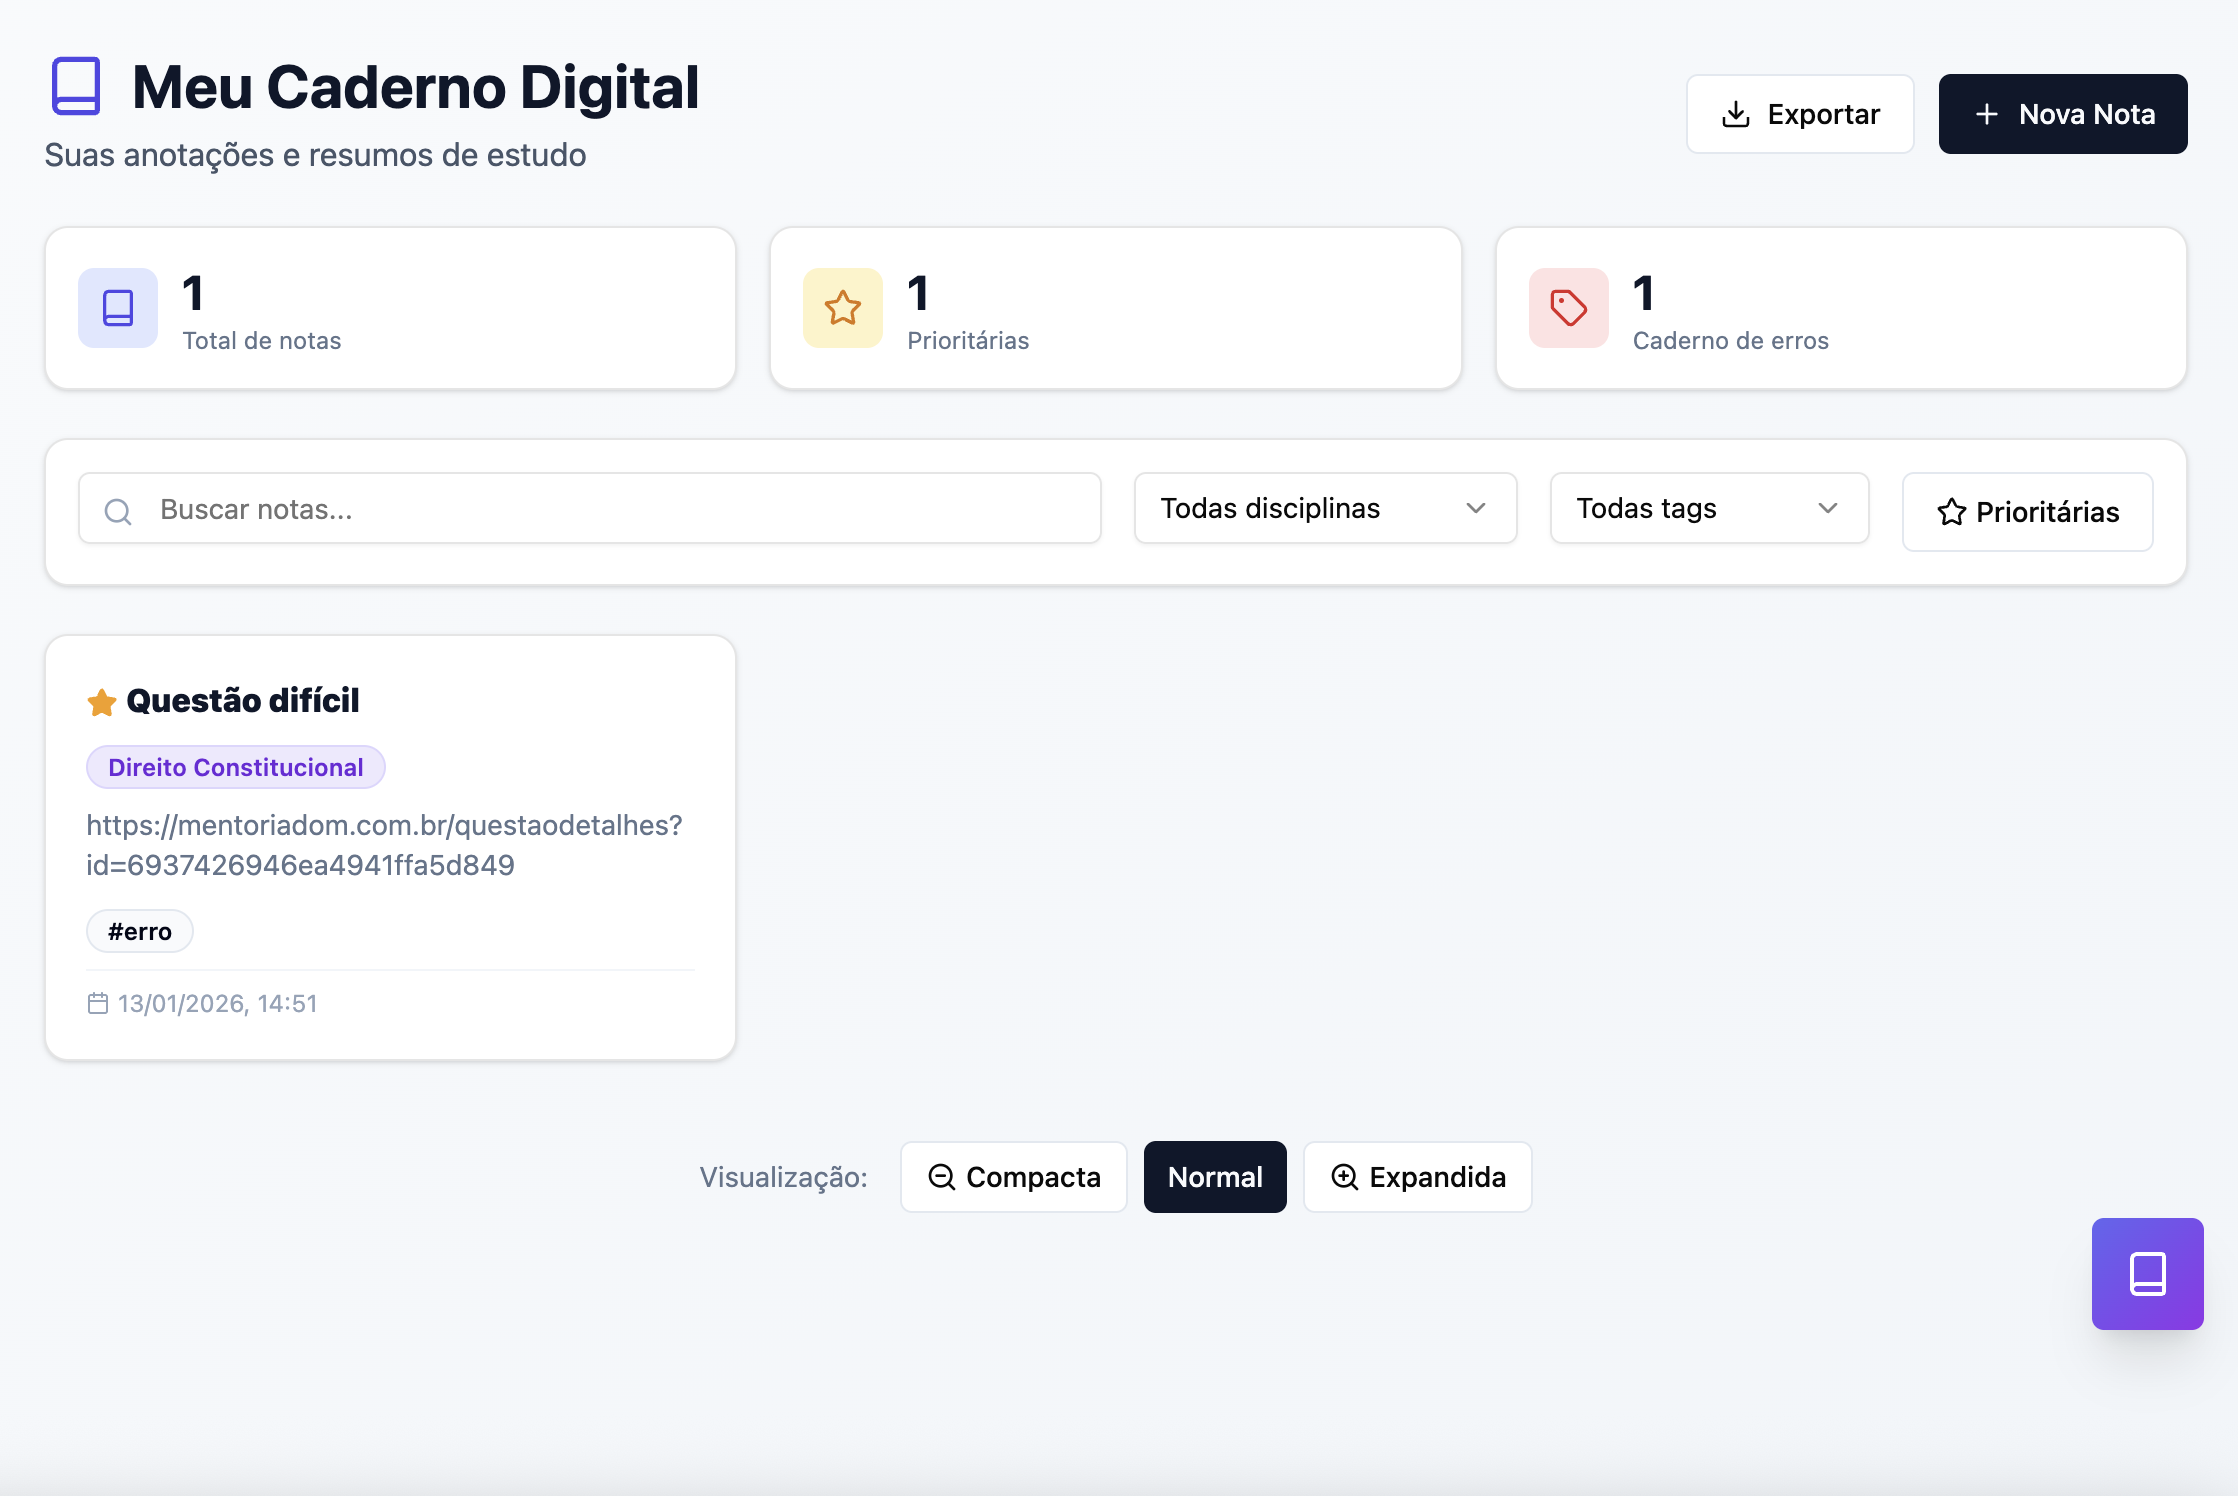Click the book icon in Total de notas card
2238x1496 pixels.
[x=118, y=308]
